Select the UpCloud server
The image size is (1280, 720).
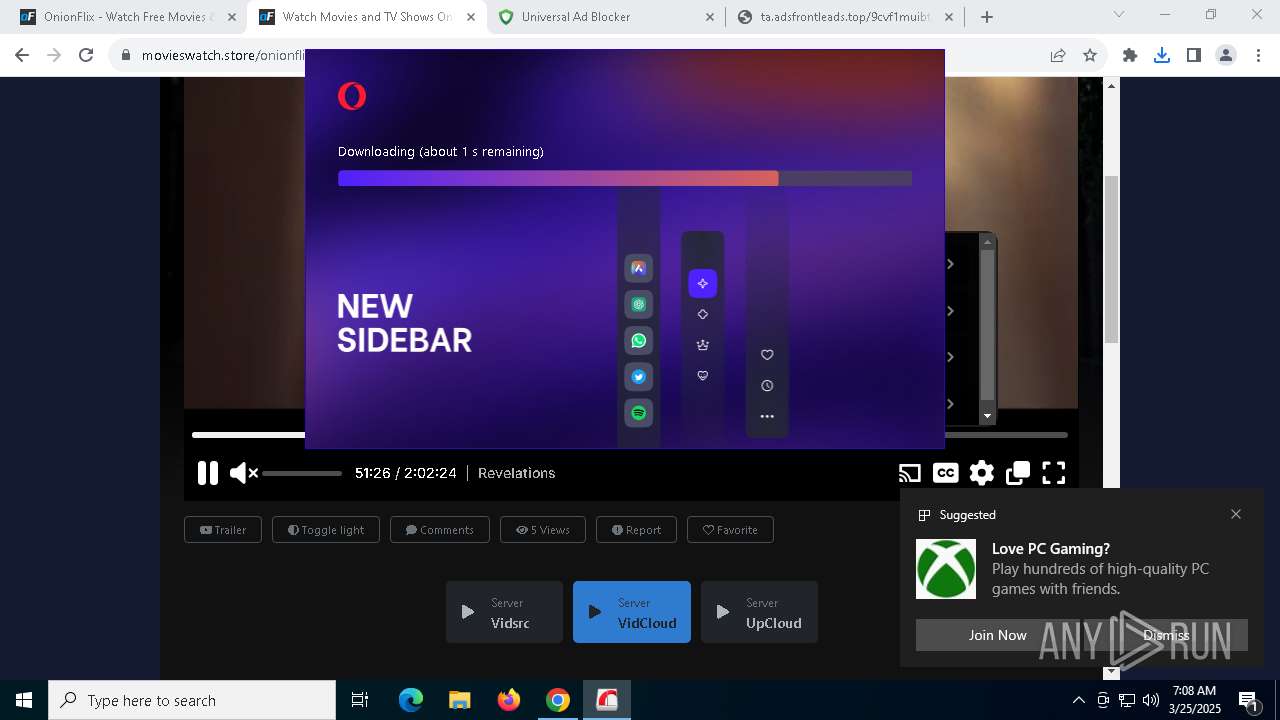759,612
